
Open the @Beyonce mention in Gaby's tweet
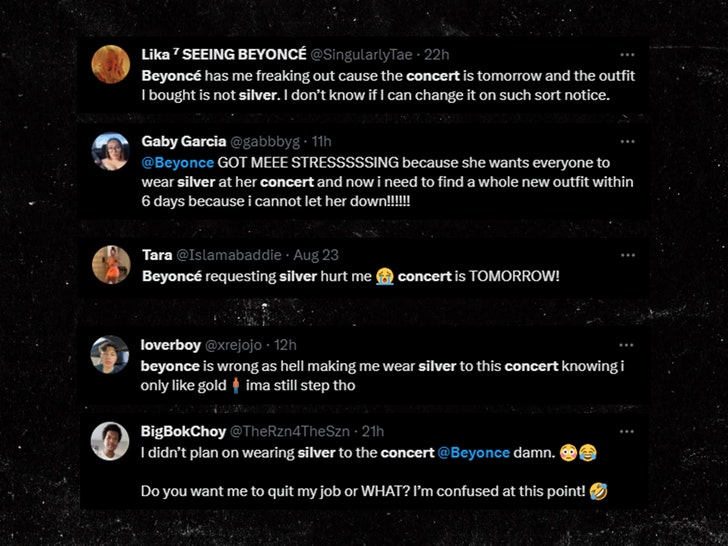coord(178,162)
